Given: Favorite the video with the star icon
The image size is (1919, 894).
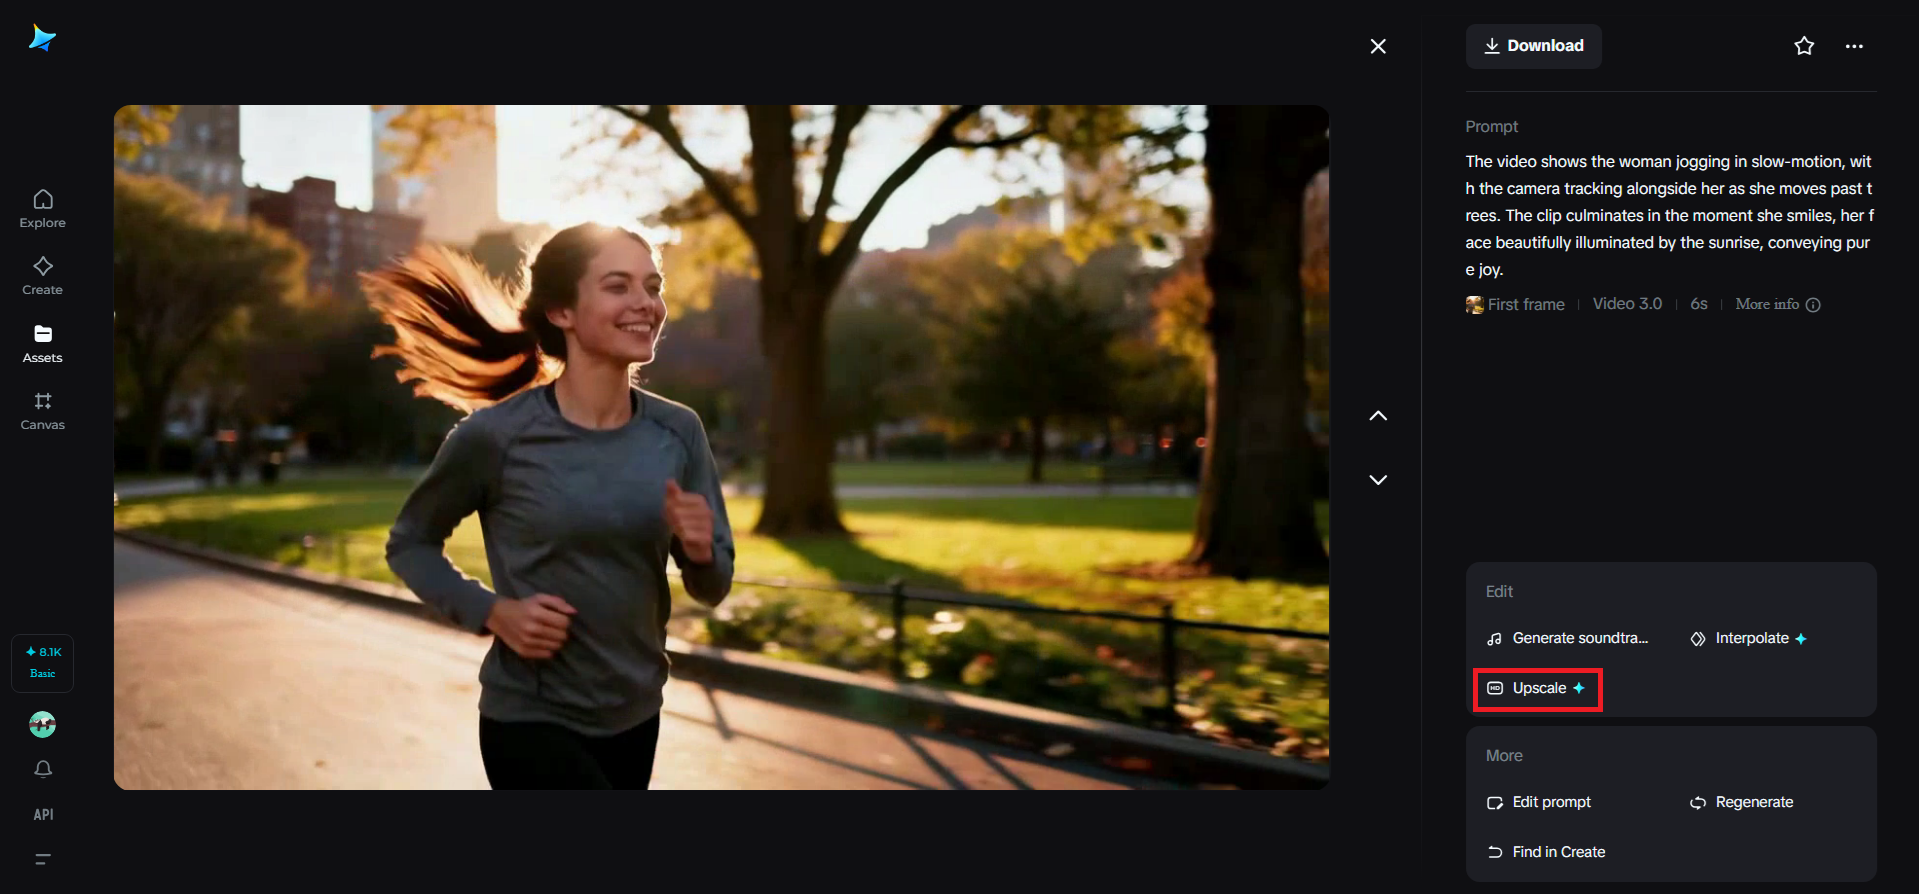Looking at the screenshot, I should 1804,46.
